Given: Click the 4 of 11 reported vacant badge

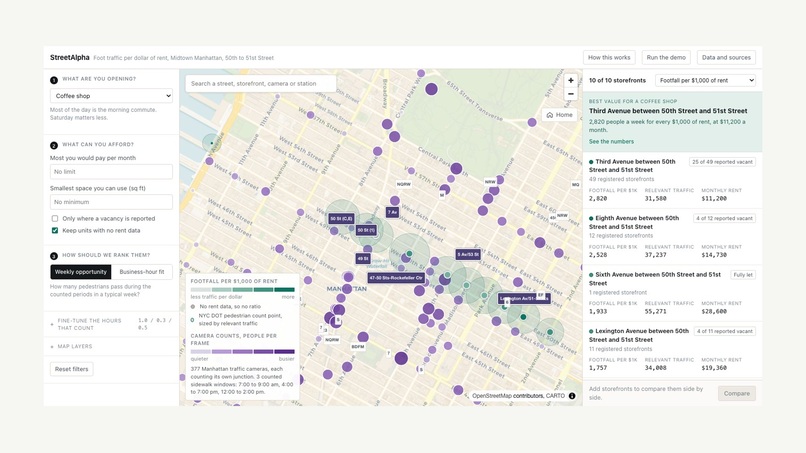Looking at the screenshot, I should coord(724,332).
